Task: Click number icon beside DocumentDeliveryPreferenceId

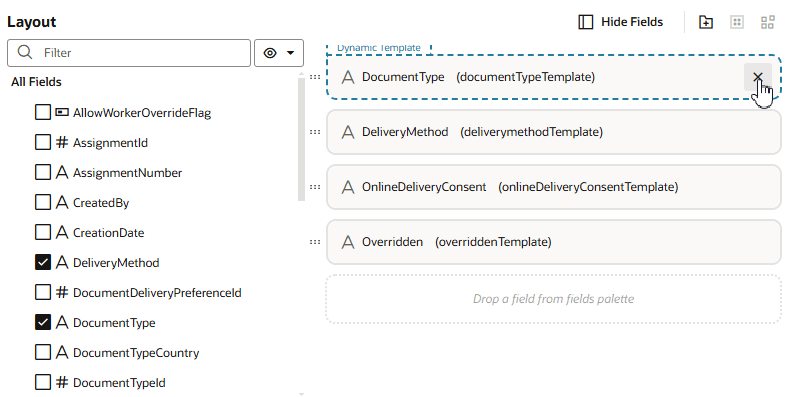Action: (62, 293)
